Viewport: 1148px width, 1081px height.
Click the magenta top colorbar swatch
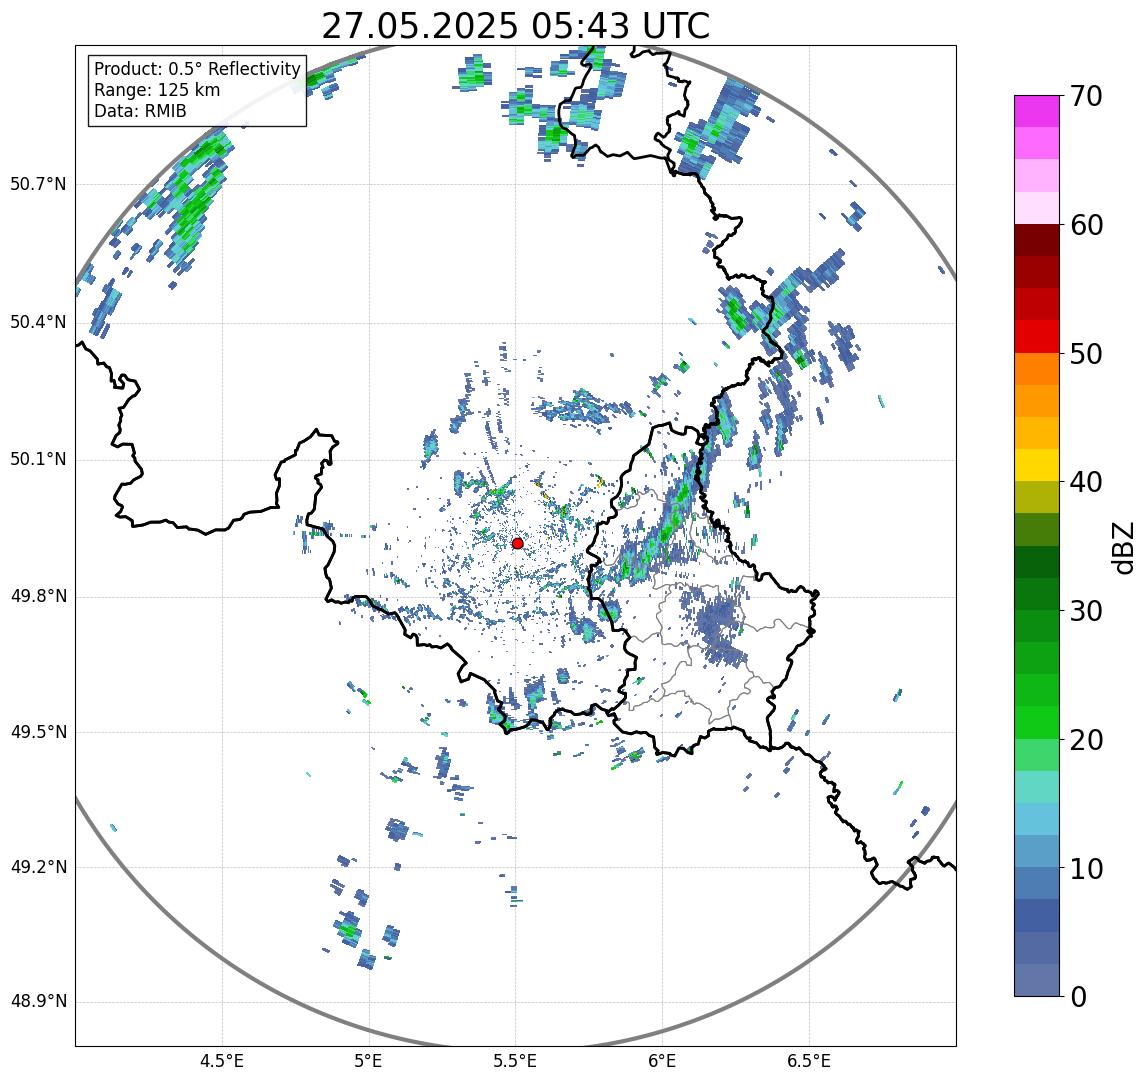(1037, 111)
